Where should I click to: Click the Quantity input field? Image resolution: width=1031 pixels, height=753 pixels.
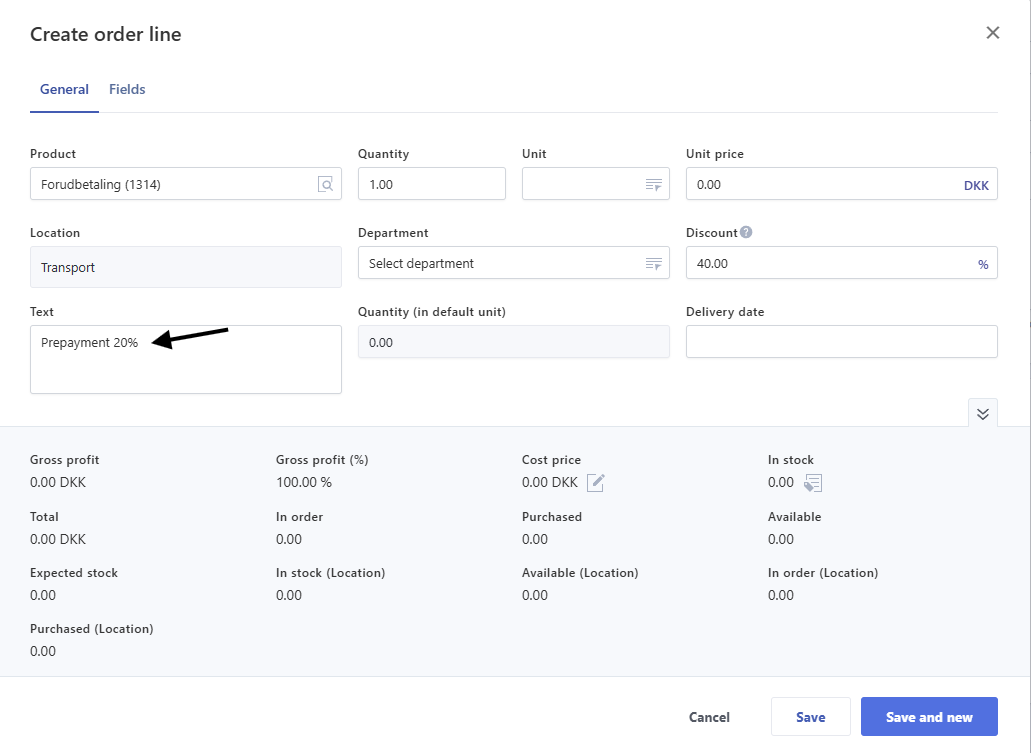(431, 184)
